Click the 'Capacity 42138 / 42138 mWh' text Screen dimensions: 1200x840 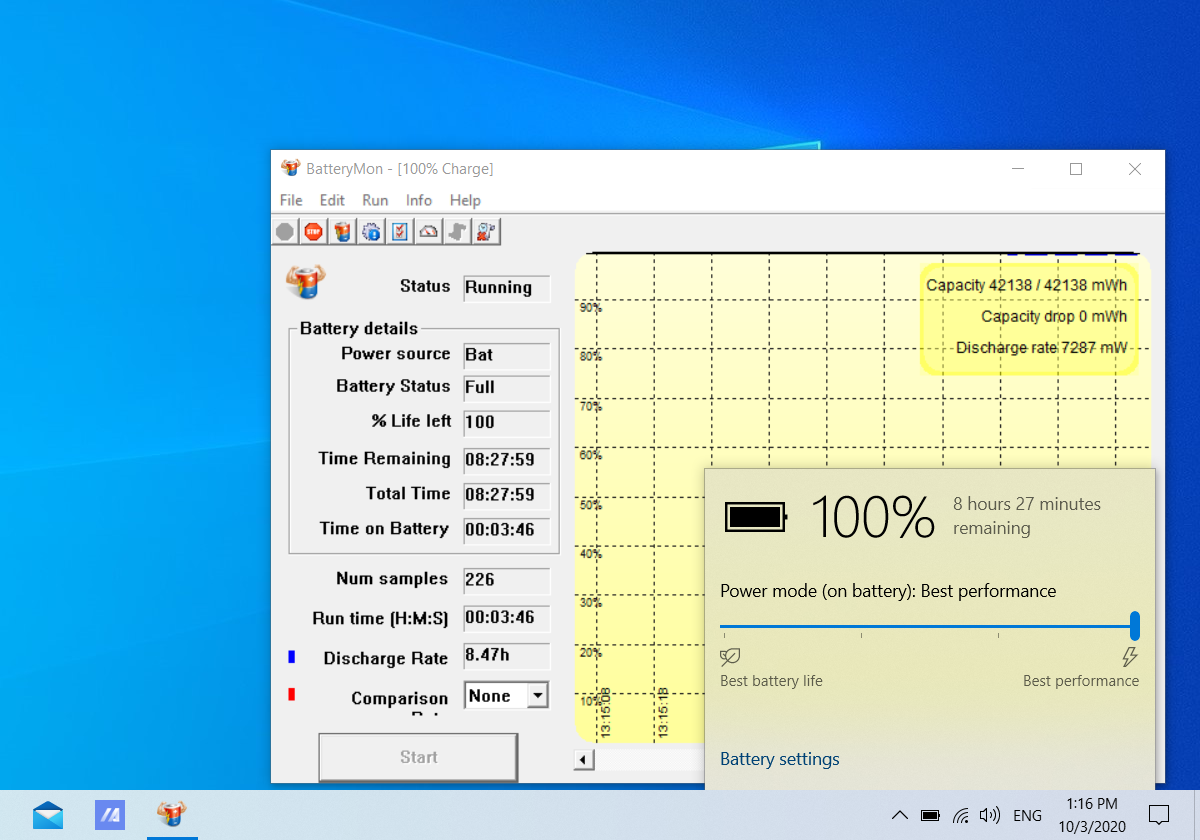[1026, 285]
